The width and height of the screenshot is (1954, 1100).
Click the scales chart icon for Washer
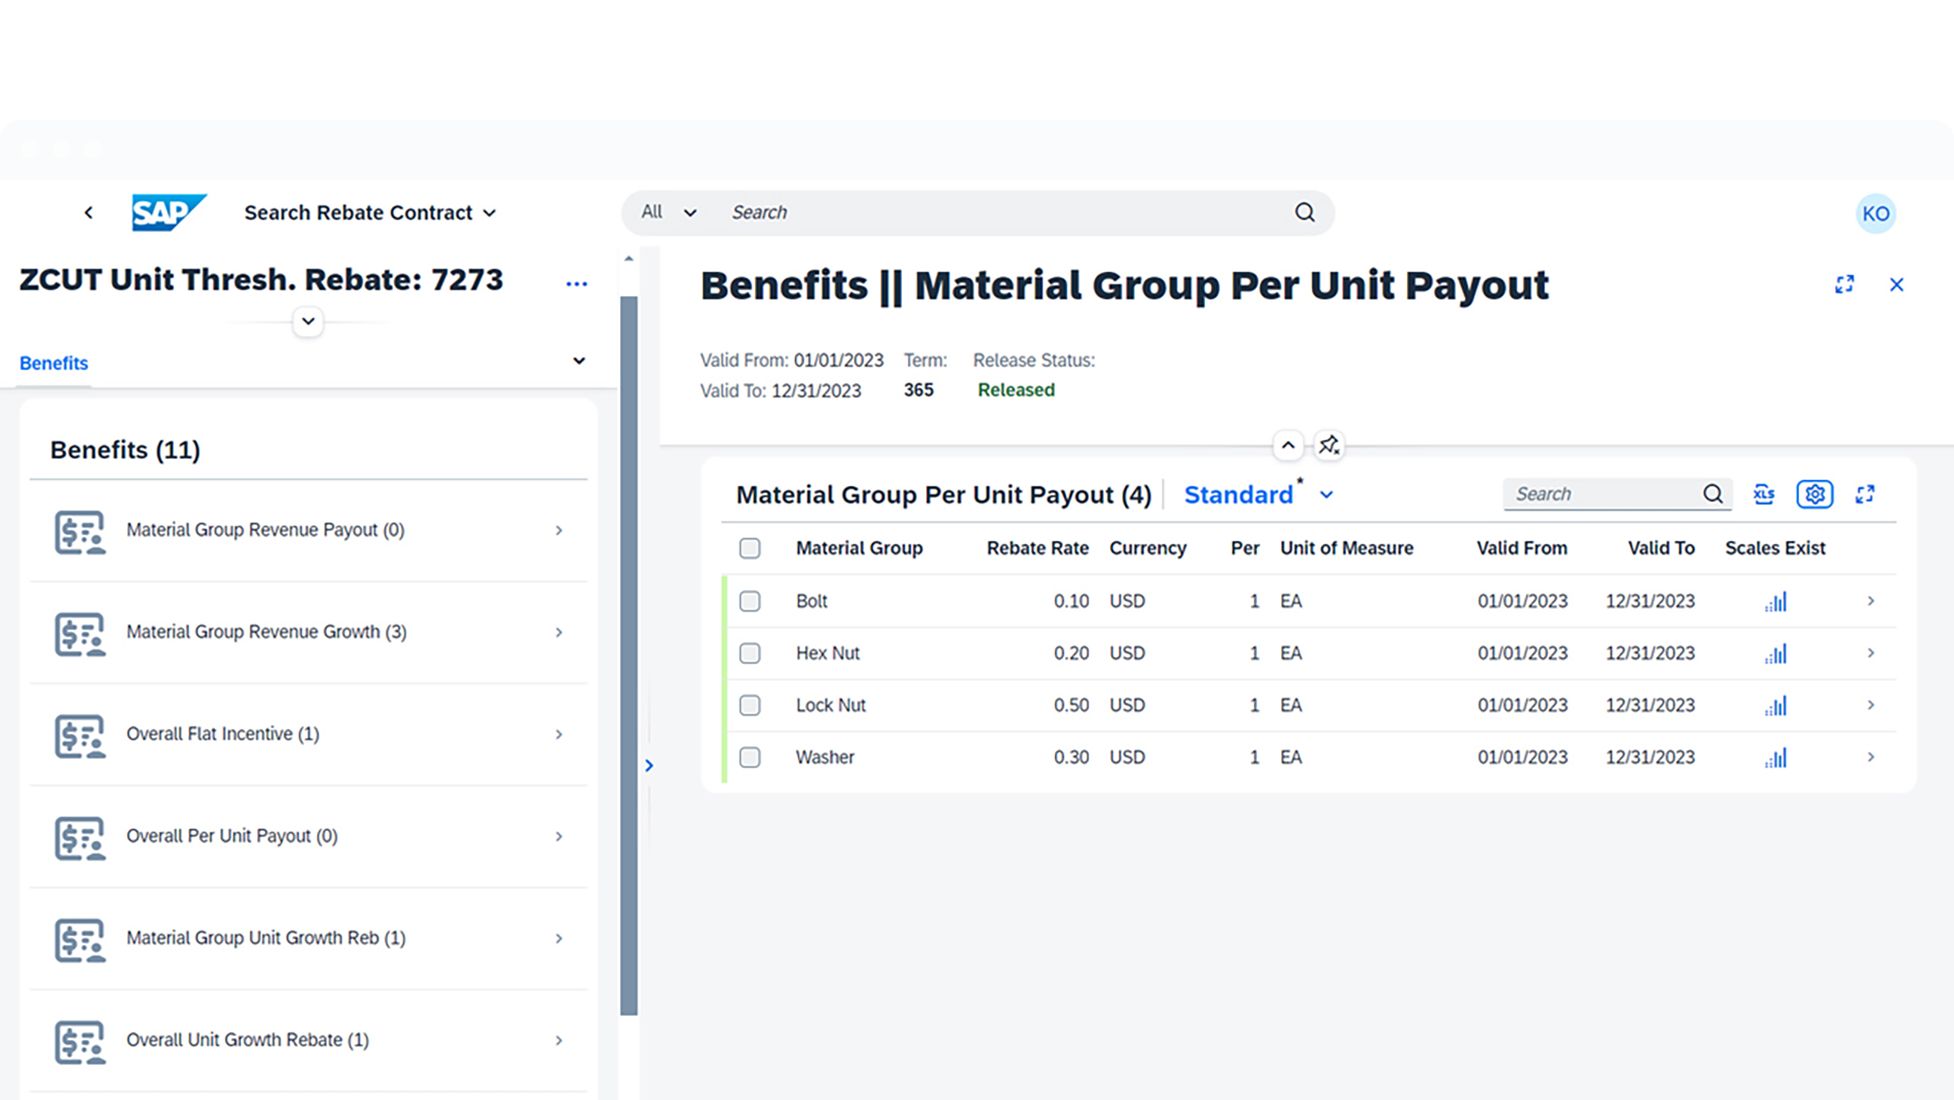pyautogui.click(x=1776, y=758)
